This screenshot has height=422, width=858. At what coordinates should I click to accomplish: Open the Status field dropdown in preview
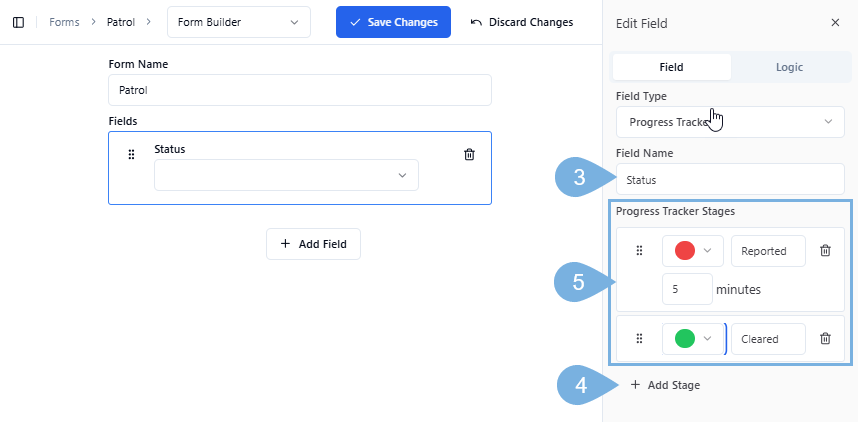(286, 175)
